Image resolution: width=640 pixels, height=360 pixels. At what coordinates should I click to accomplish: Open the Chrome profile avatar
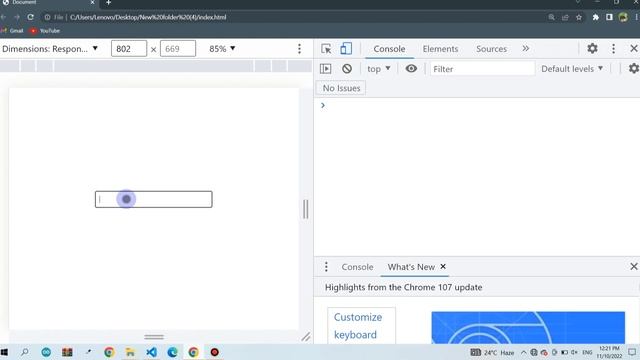(623, 17)
